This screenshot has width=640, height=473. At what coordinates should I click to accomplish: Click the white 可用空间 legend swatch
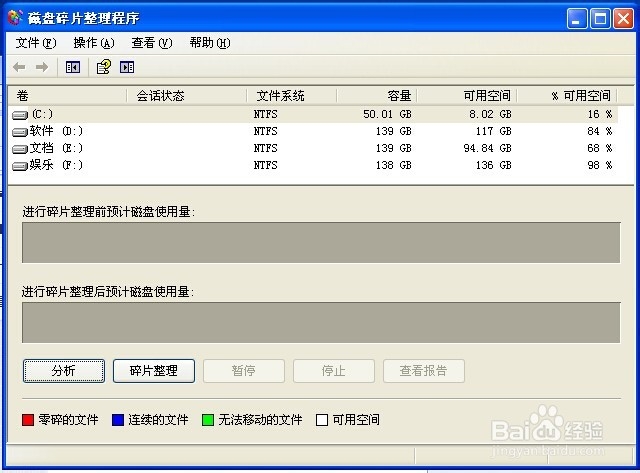point(322,420)
